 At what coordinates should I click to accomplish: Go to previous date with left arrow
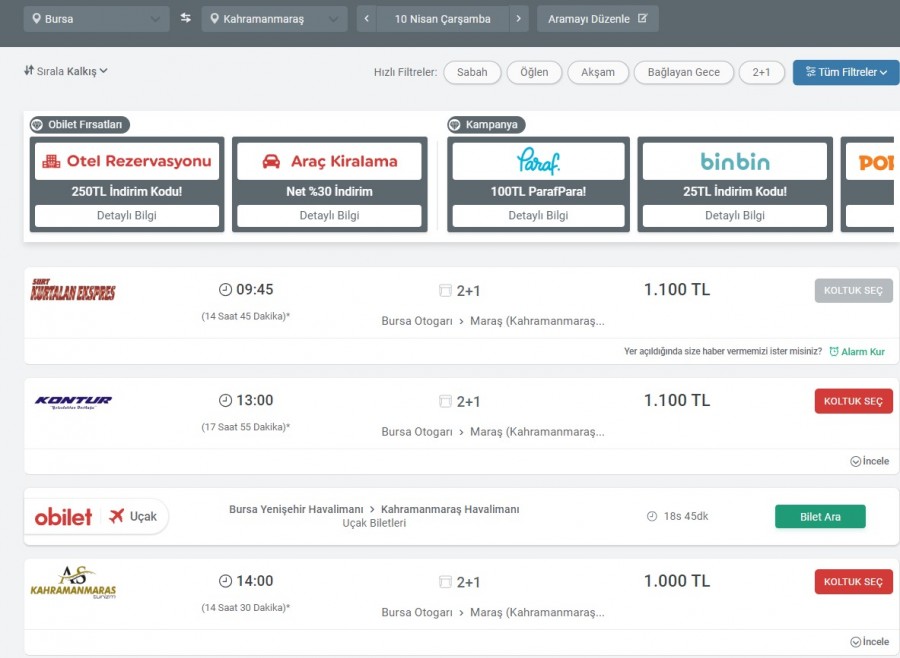coord(367,19)
